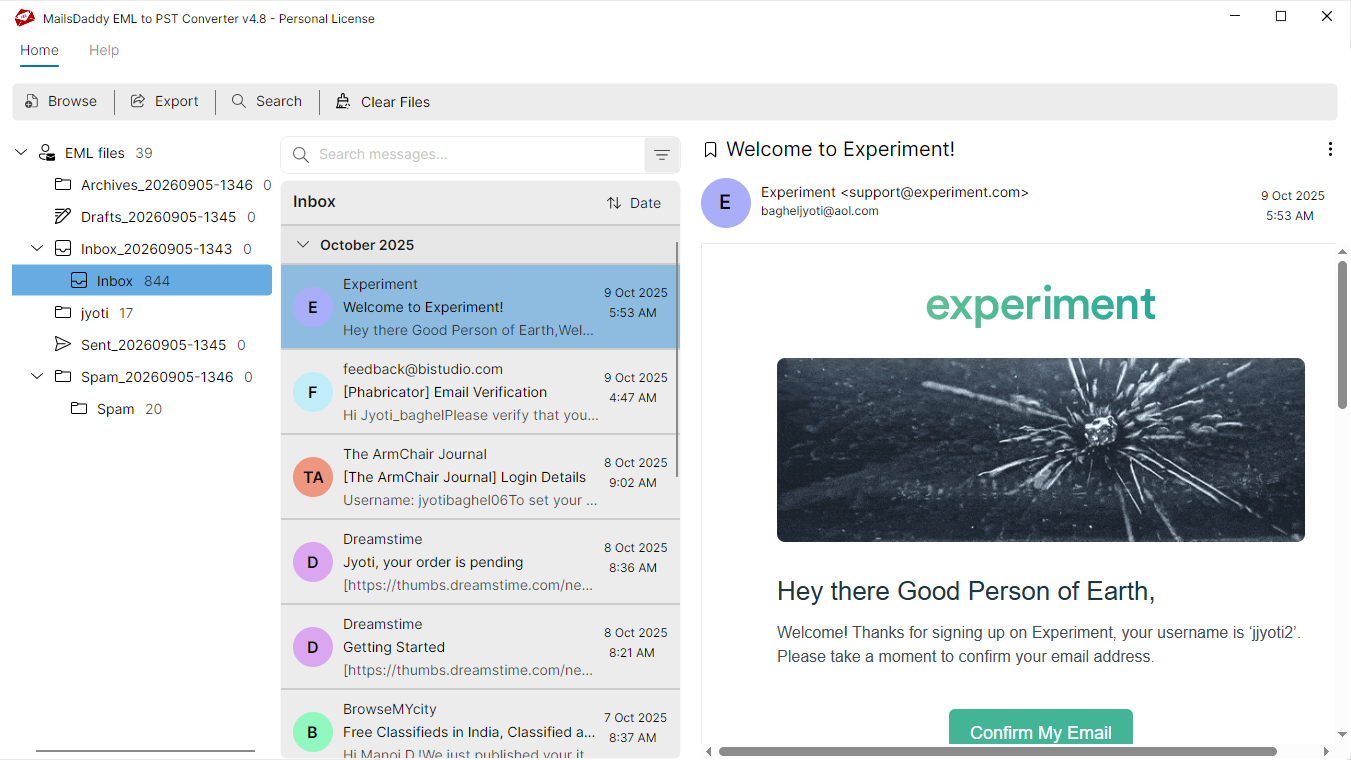Open the Phabricator Email Verification message
This screenshot has width=1351, height=760.
479,392
